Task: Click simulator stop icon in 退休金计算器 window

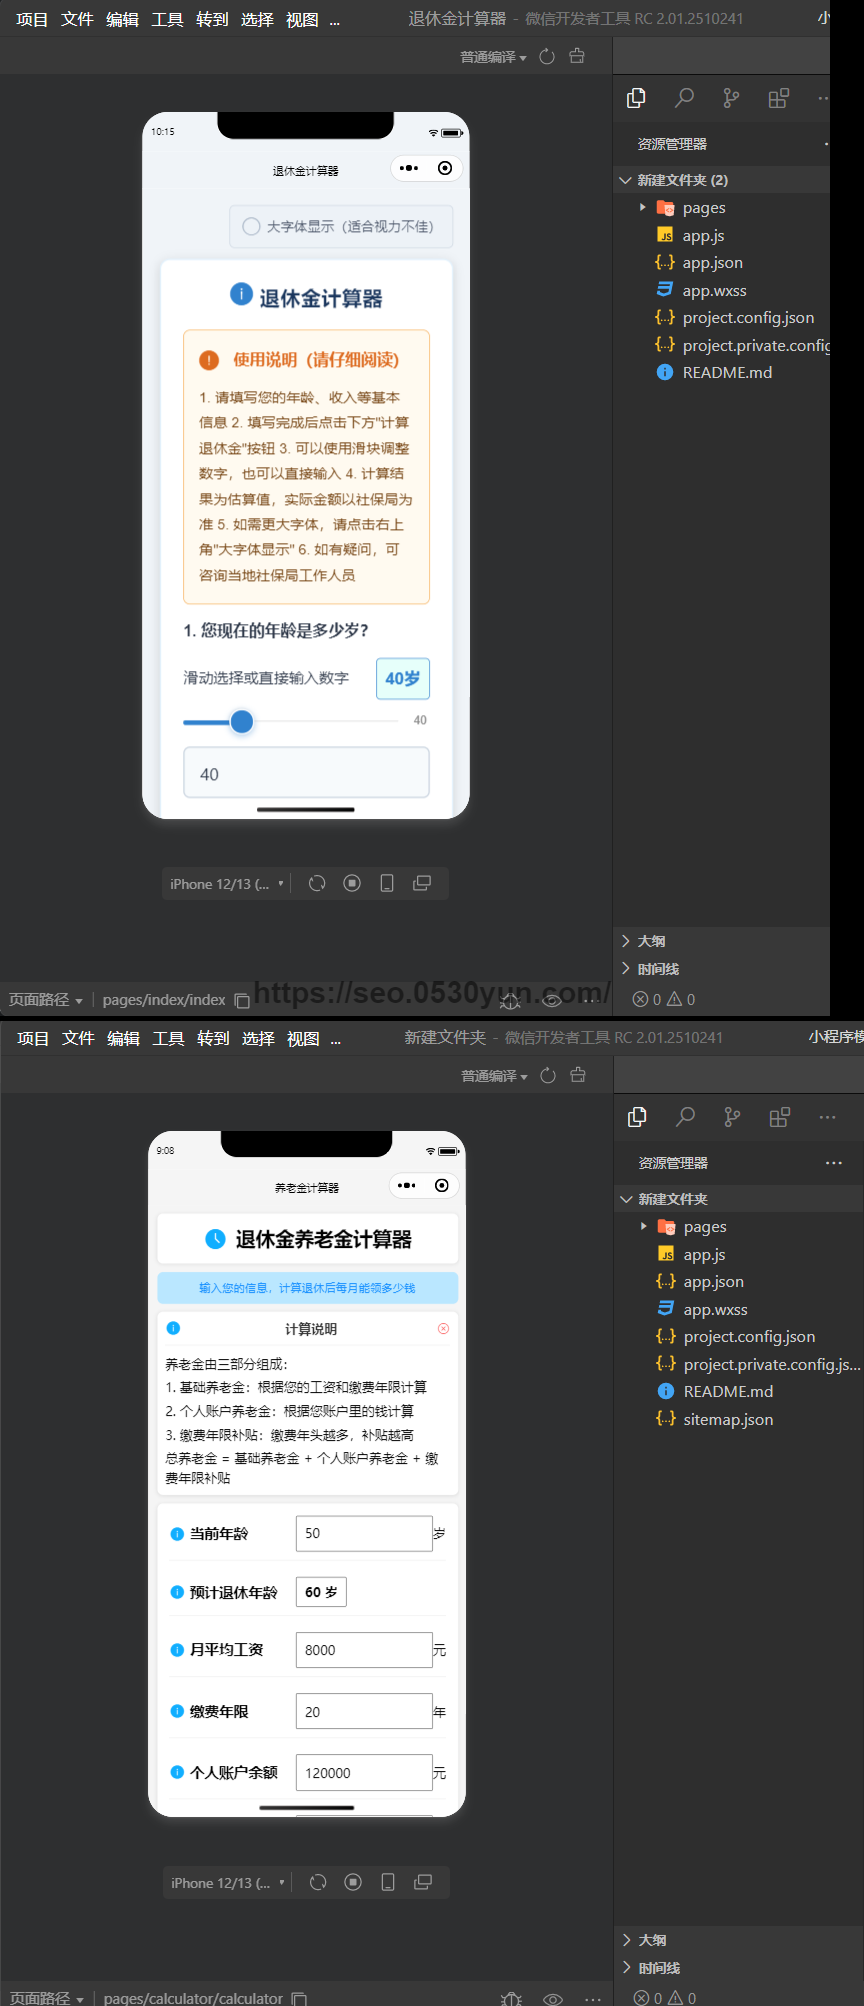Action: tap(352, 883)
